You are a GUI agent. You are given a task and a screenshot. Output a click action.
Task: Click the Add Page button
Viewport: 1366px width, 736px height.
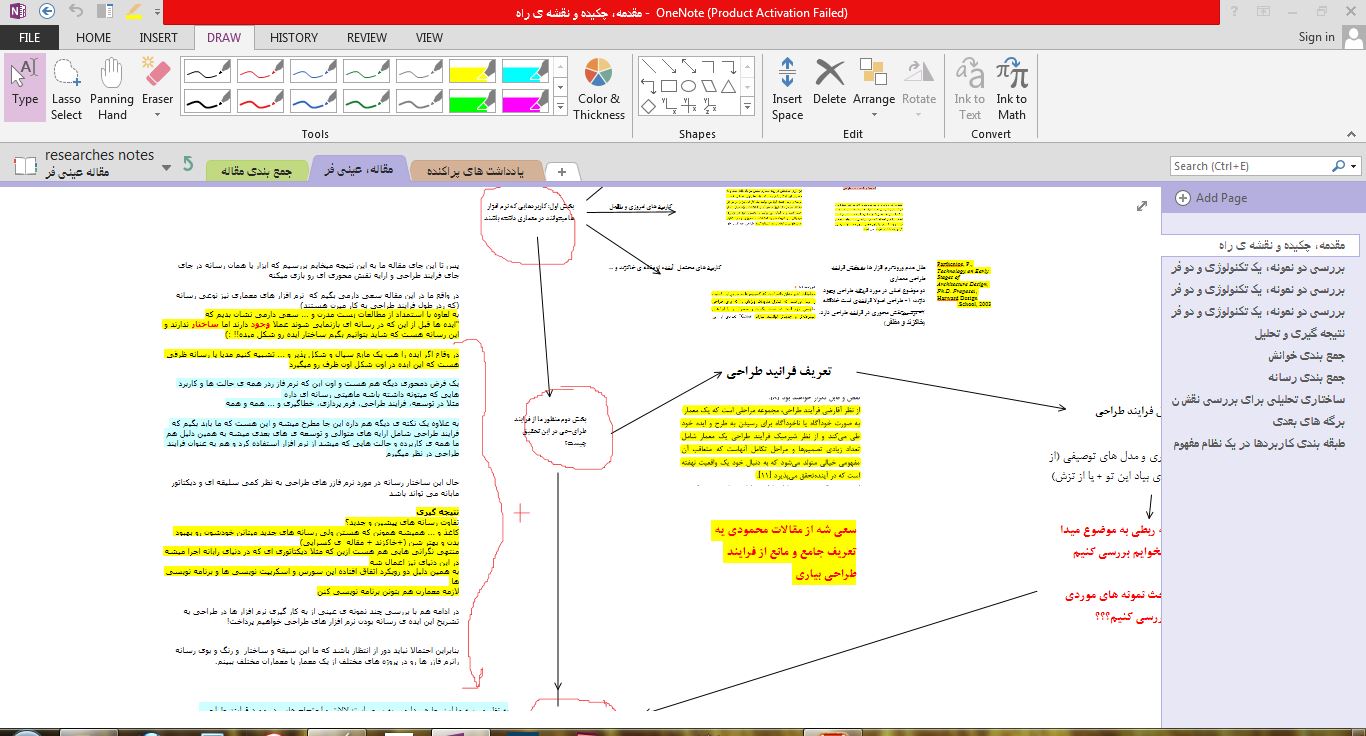[1212, 198]
